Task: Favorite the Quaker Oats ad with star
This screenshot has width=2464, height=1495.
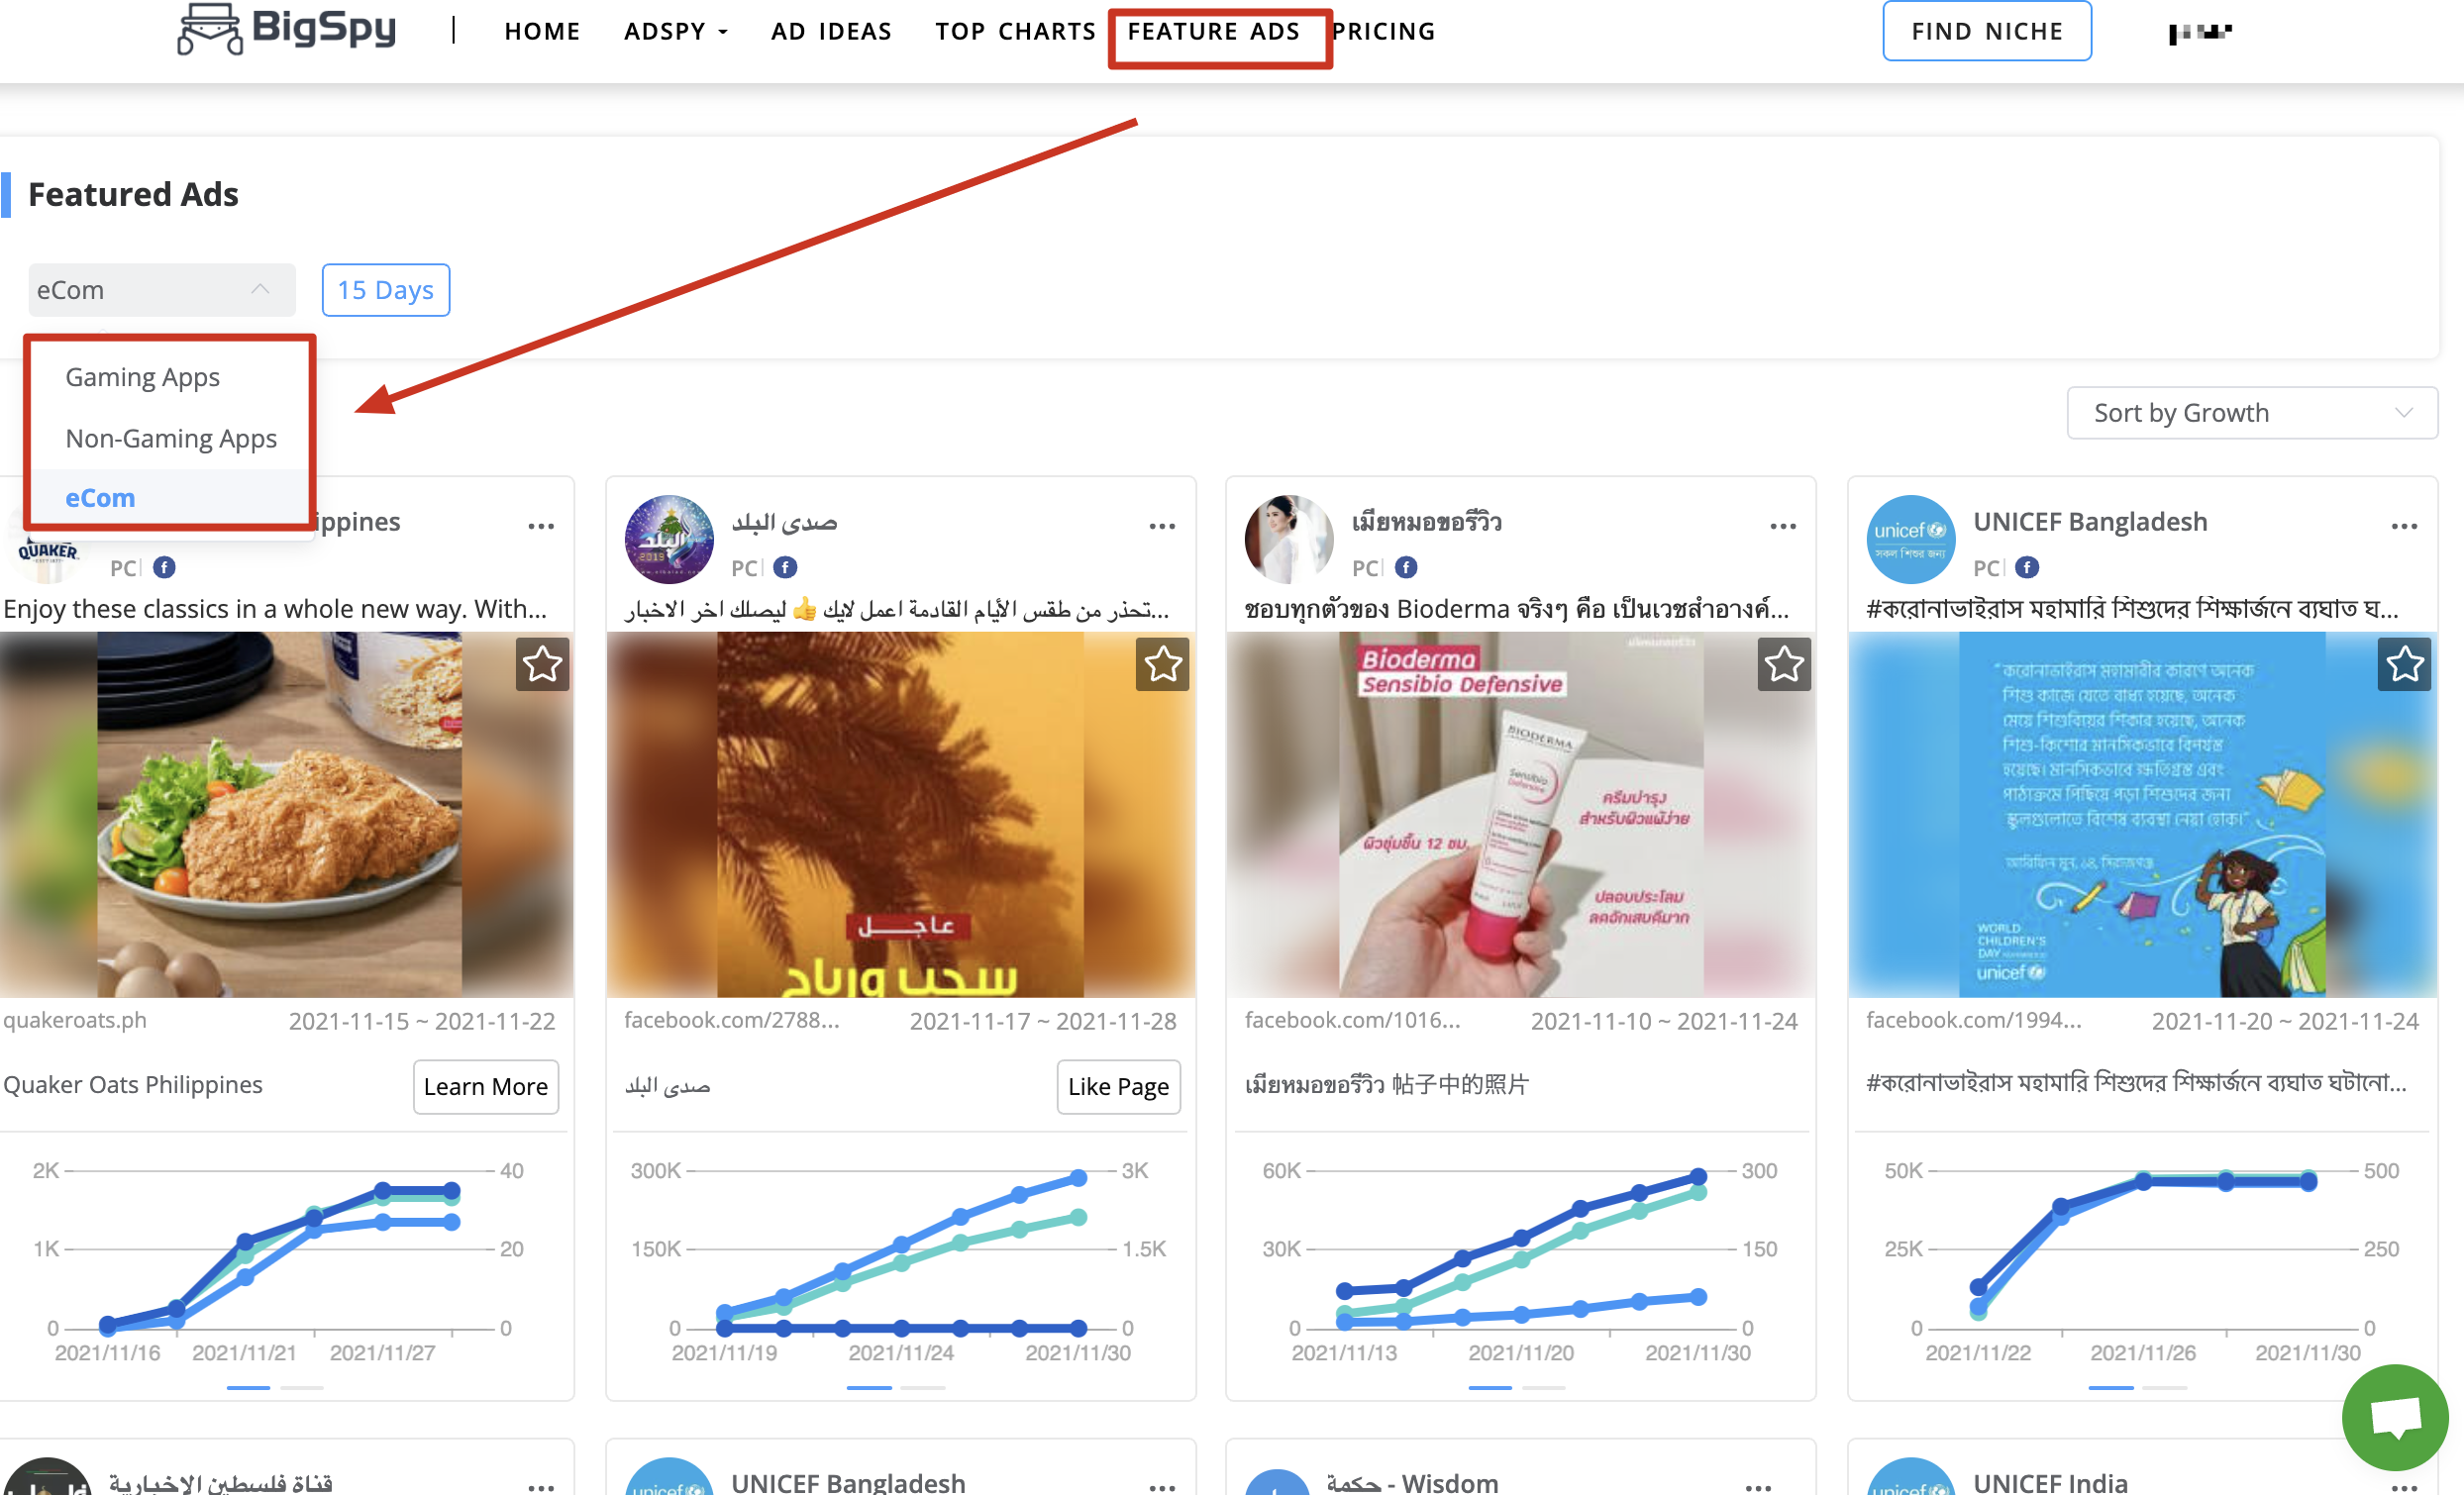Action: 542,664
